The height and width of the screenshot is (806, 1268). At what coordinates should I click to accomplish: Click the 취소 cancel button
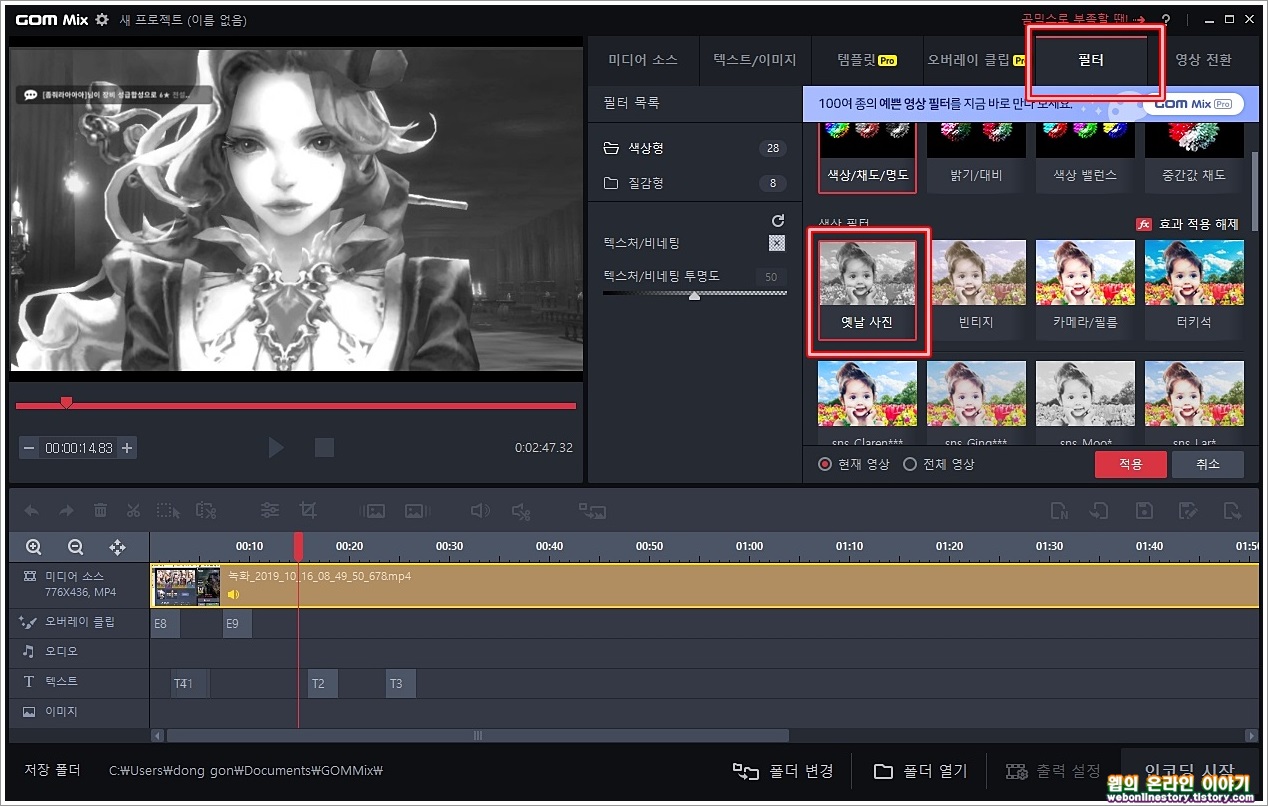1208,464
